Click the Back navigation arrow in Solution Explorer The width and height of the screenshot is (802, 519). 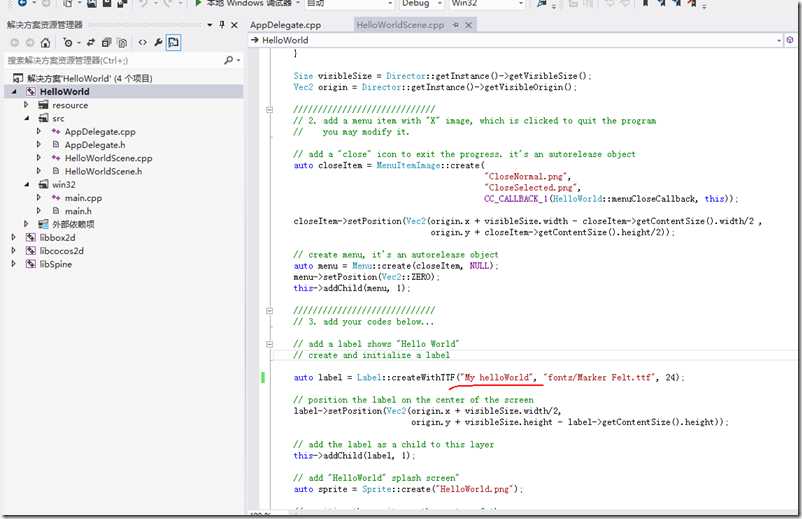click(x=14, y=42)
